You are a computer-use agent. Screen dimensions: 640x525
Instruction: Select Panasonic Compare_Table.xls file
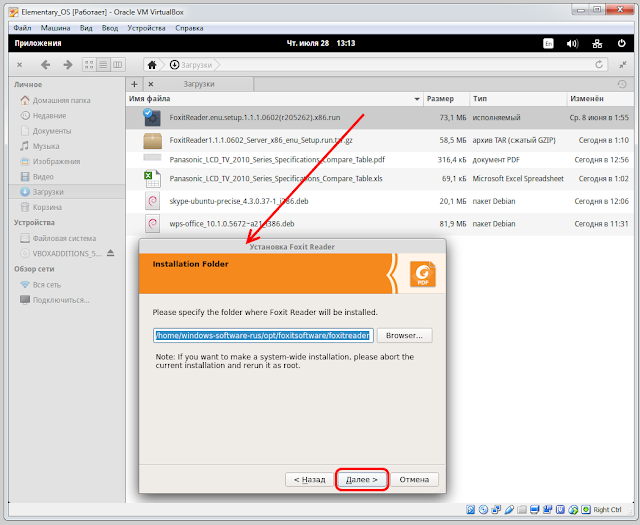point(380,179)
